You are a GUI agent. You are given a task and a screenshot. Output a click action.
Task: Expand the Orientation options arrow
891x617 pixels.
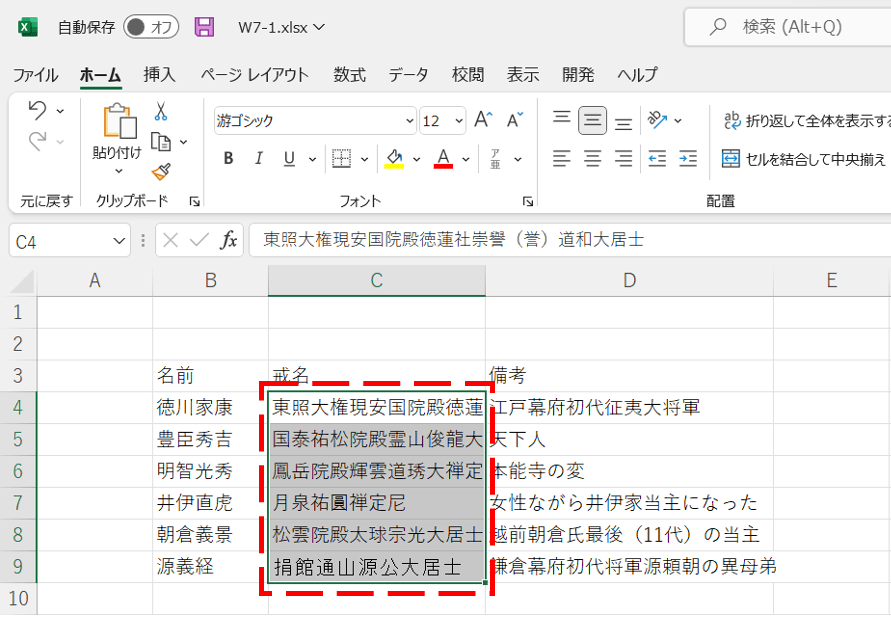[x=678, y=120]
